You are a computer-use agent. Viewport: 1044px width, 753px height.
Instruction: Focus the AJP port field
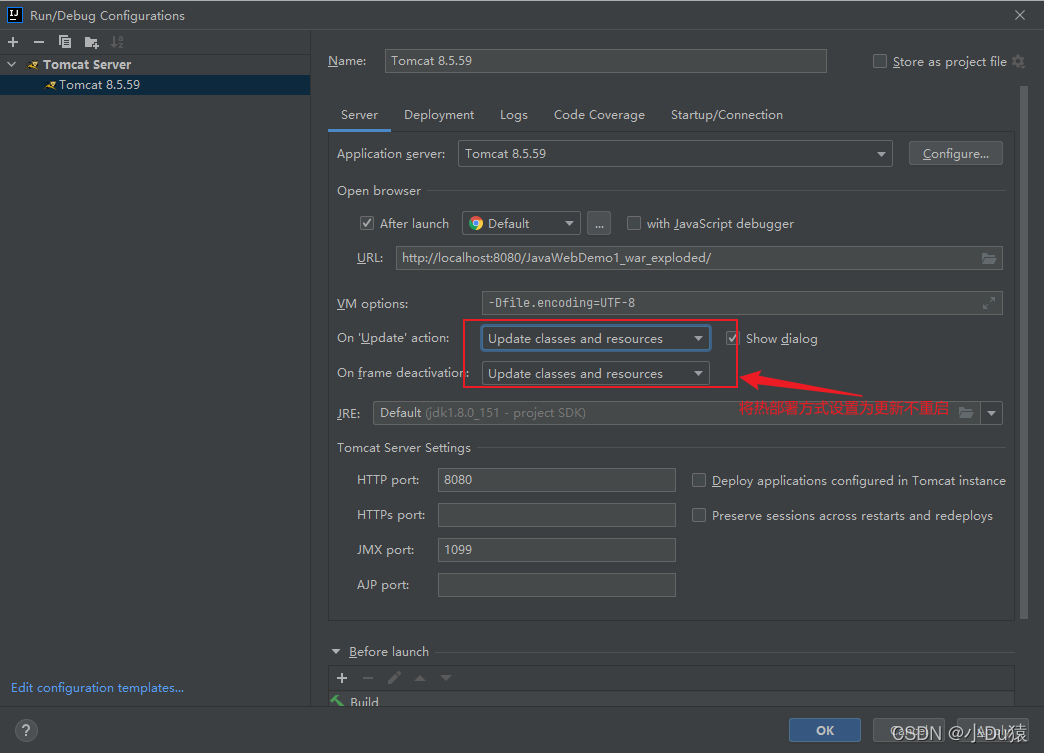[557, 585]
